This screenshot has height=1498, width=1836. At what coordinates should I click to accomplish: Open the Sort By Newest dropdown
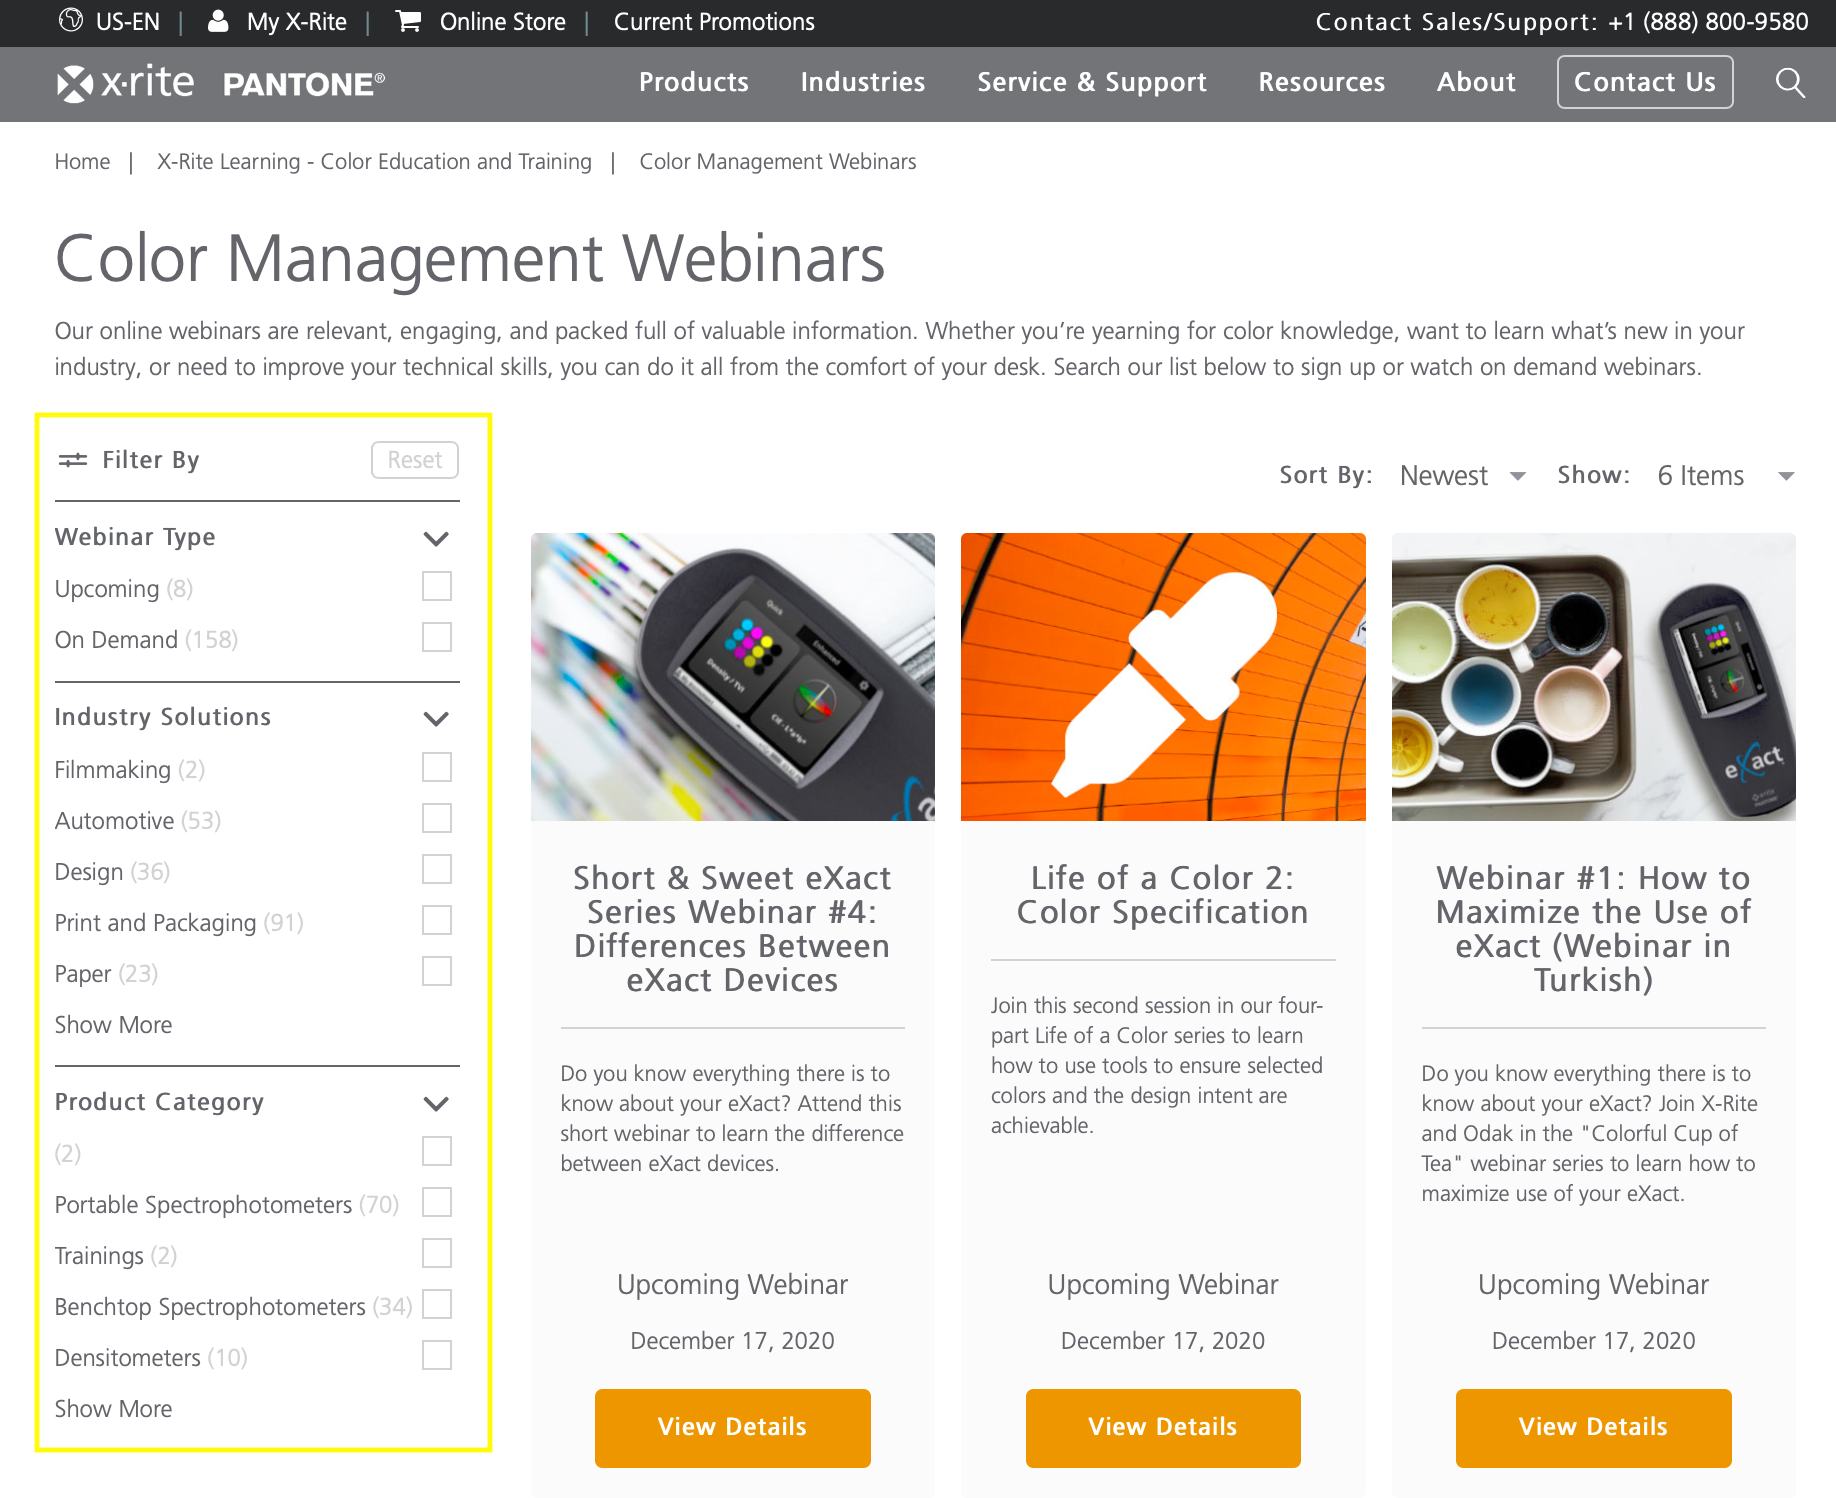point(1462,476)
